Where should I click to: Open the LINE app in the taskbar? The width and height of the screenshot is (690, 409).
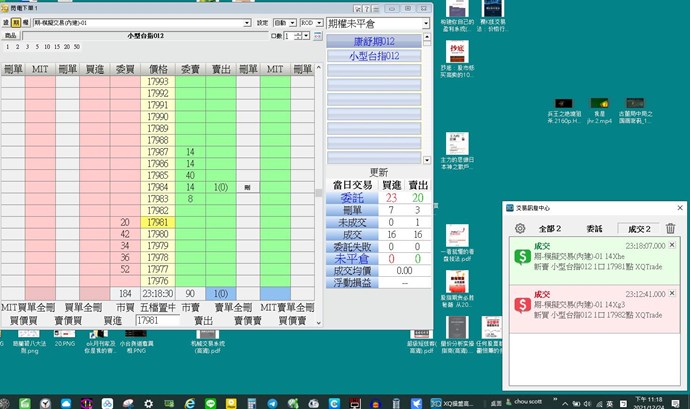coord(211,402)
